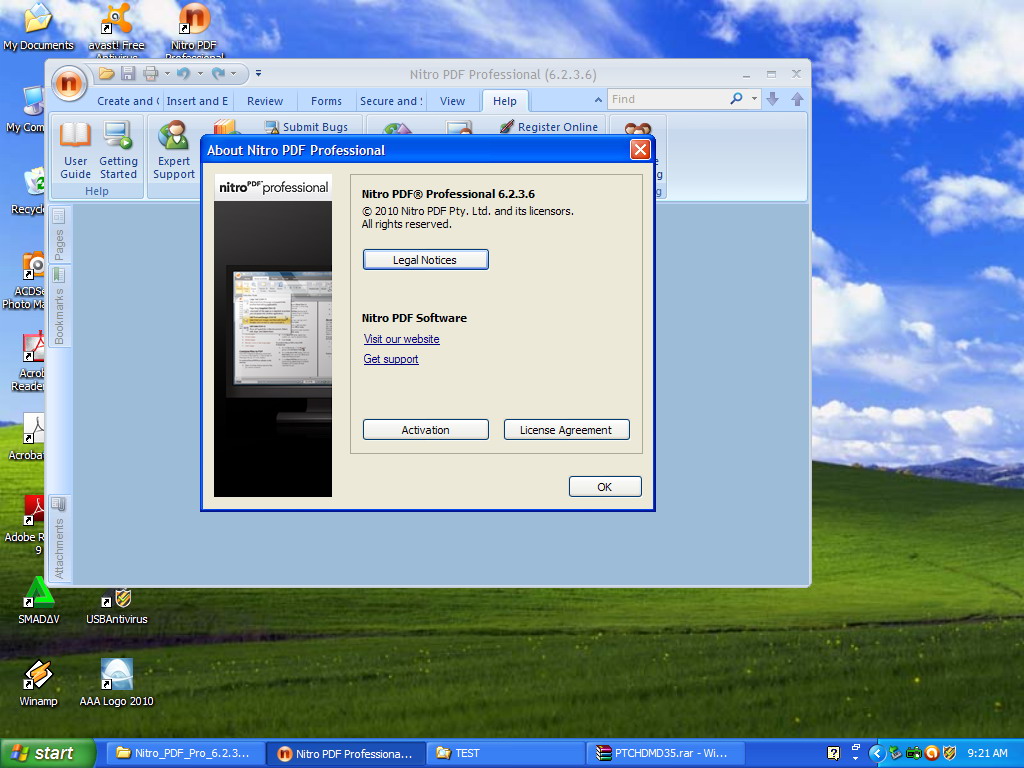1024x768 pixels.
Task: Click Submit Bugs in the ribbon
Action: click(306, 127)
